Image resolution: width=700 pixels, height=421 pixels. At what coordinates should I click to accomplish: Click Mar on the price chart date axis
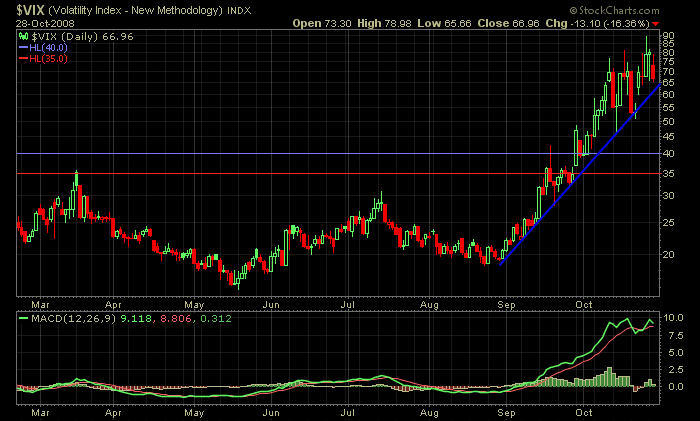(x=40, y=304)
